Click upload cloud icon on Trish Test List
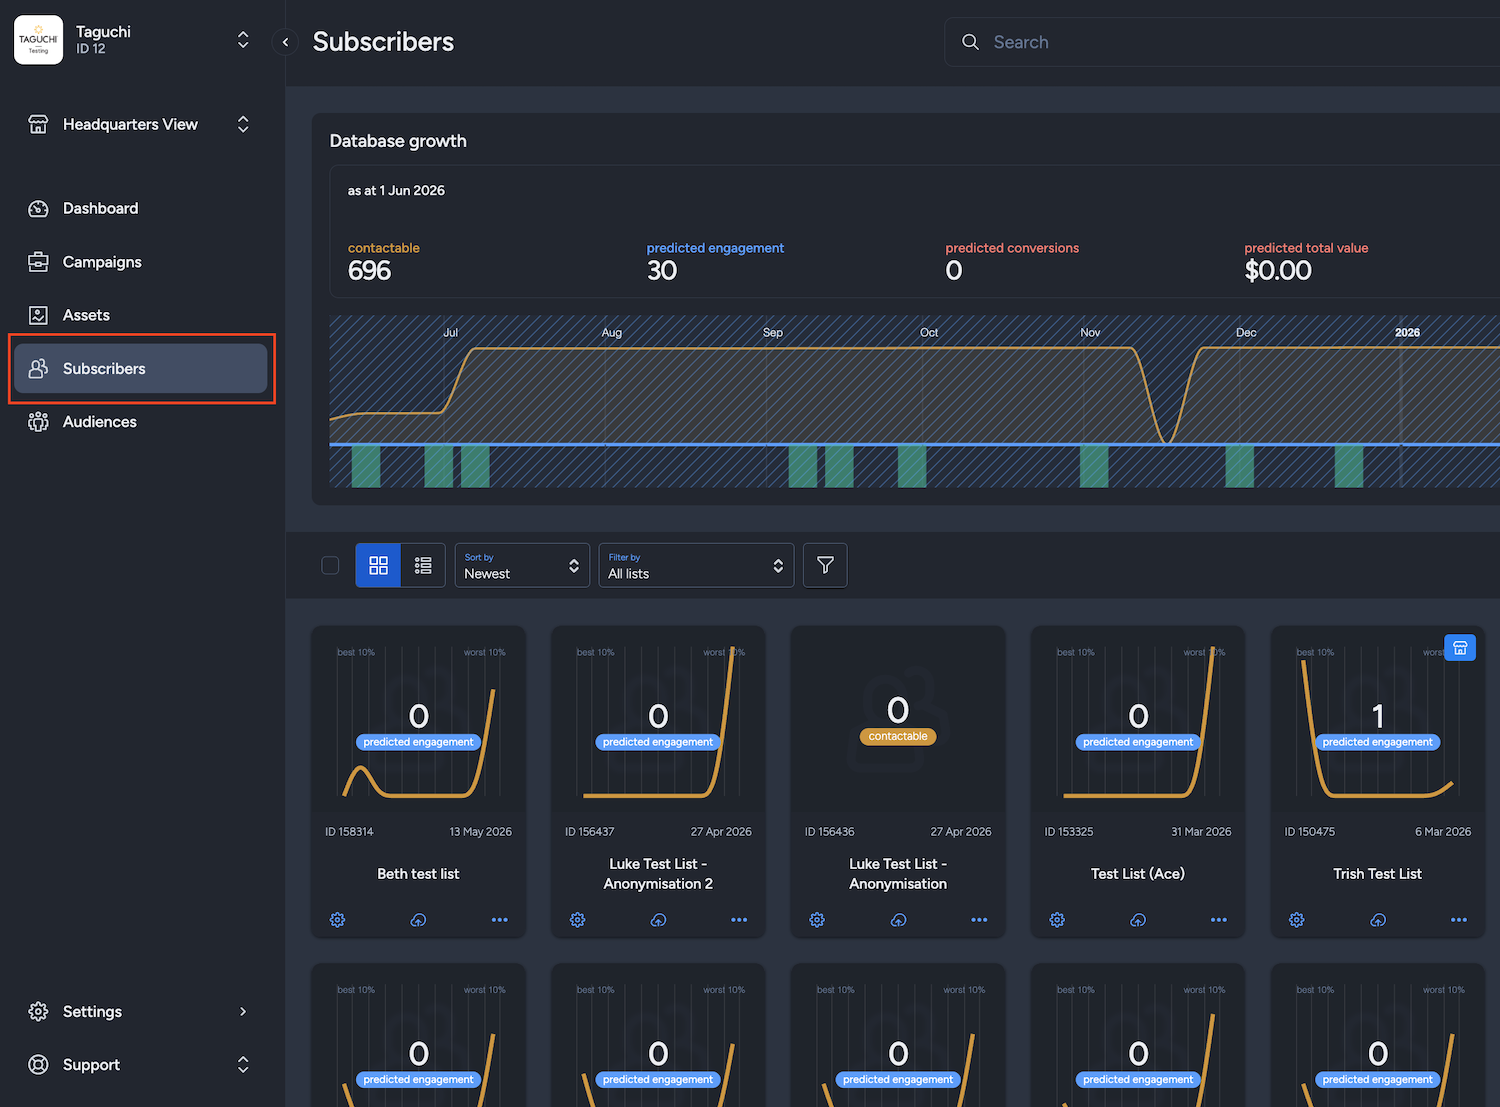Image resolution: width=1500 pixels, height=1107 pixels. click(x=1378, y=920)
